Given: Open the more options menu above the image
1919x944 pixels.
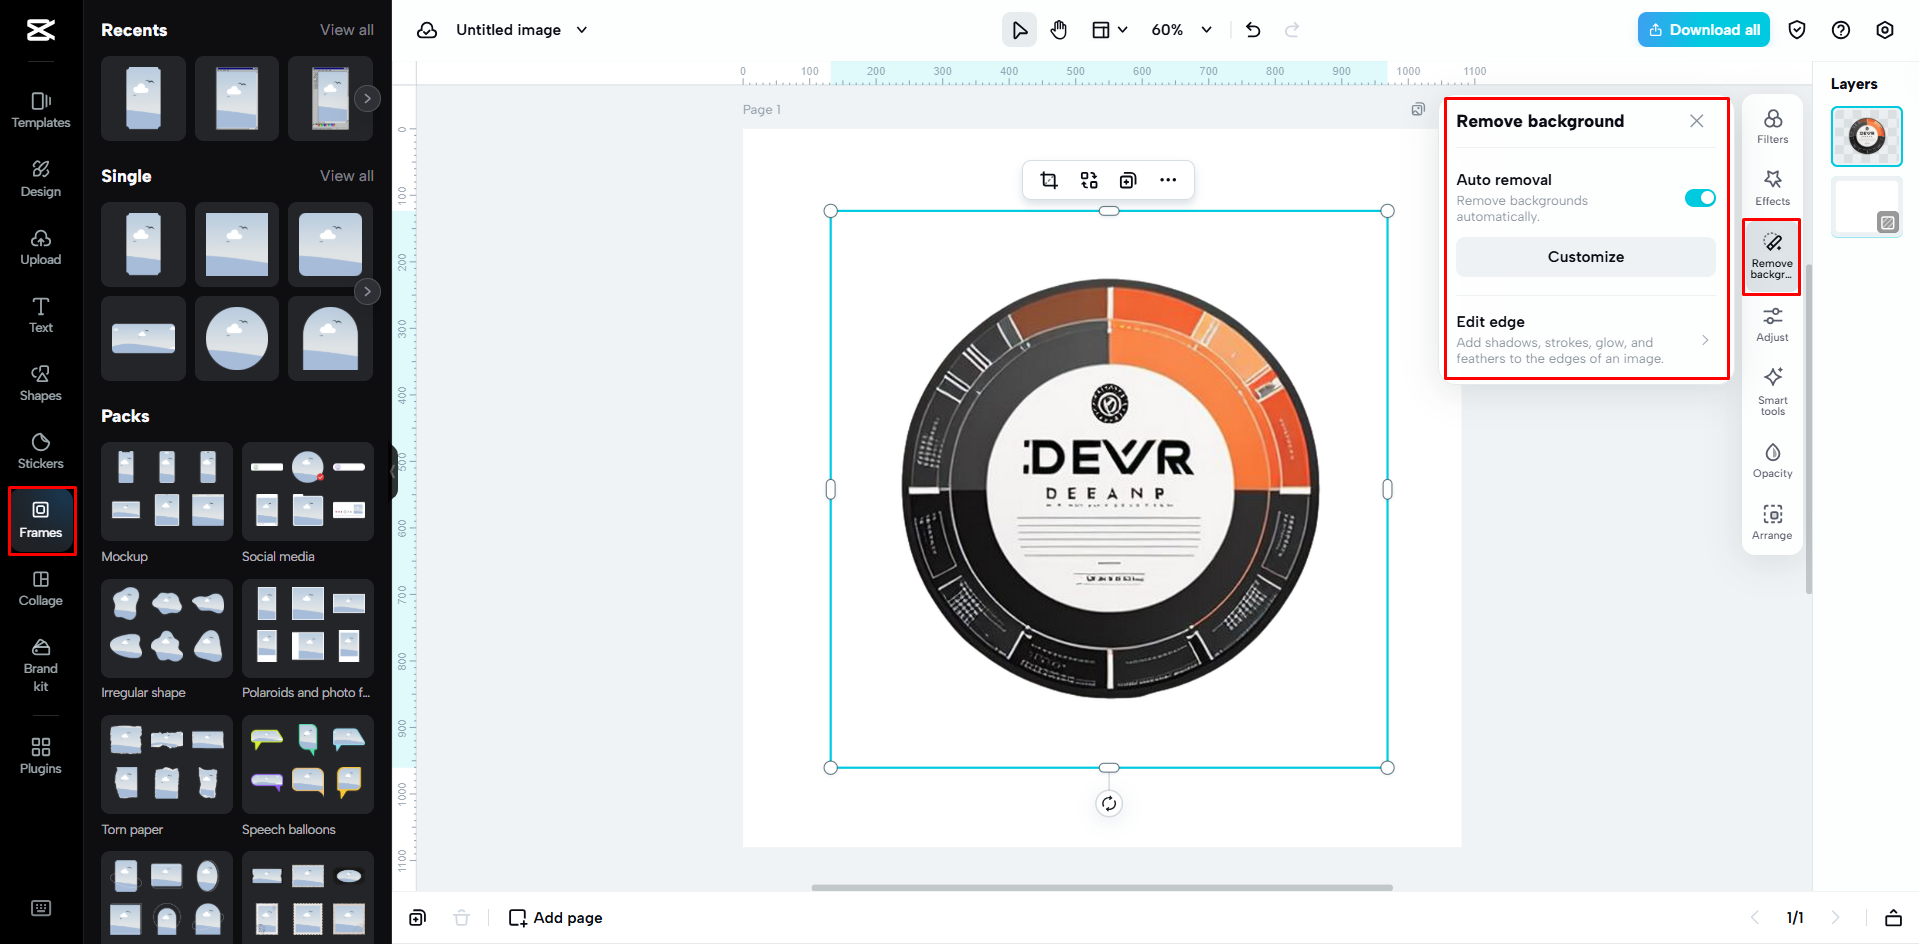Looking at the screenshot, I should (x=1168, y=180).
